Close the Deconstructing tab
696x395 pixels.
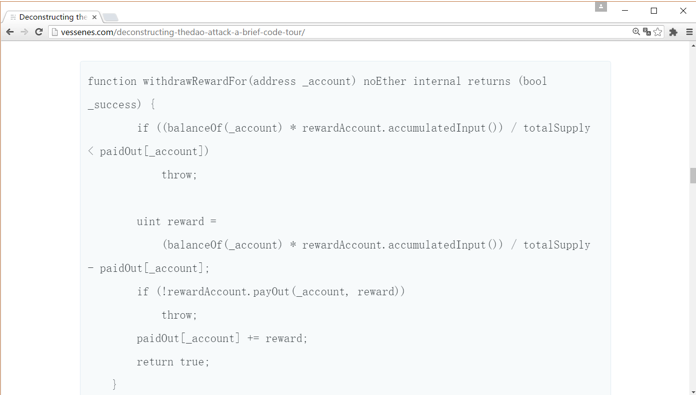94,17
